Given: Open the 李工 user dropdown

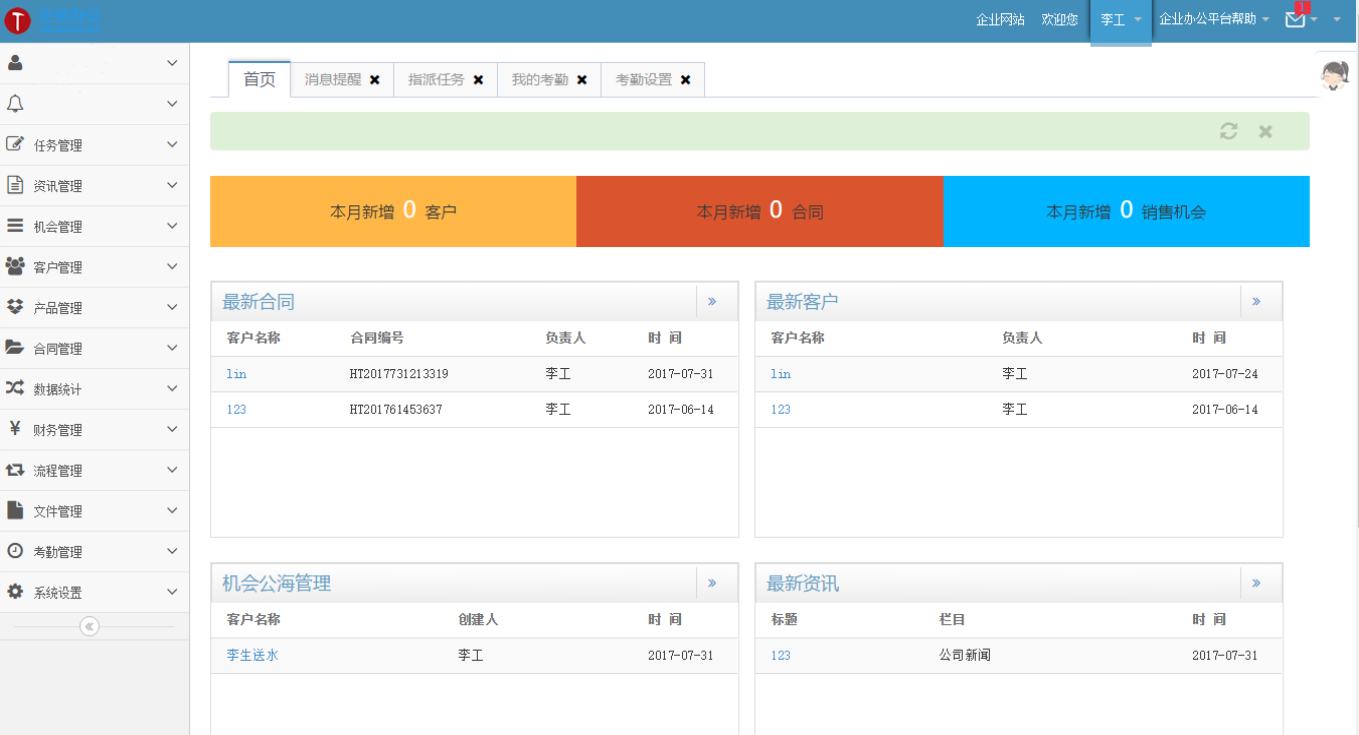Looking at the screenshot, I should click(x=1121, y=20).
